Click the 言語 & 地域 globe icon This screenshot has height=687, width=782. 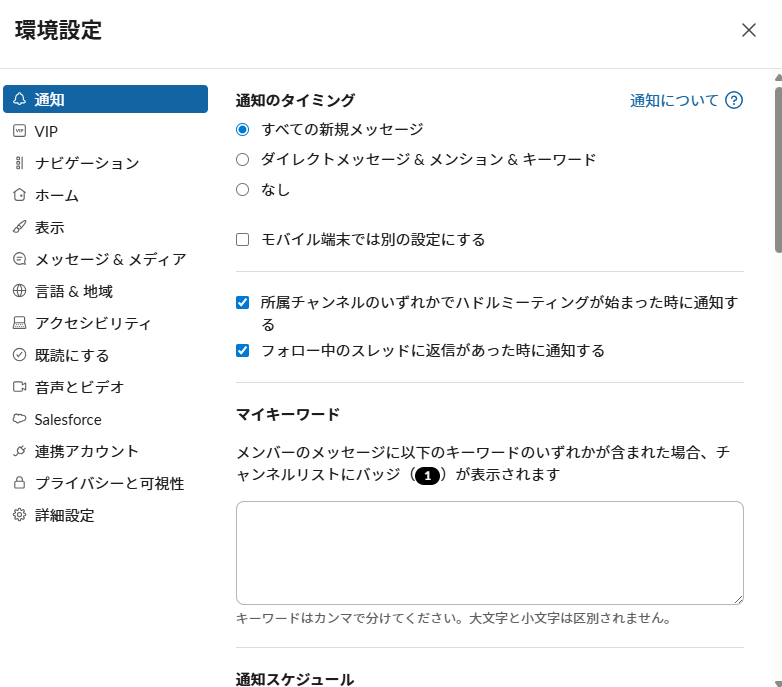point(19,291)
